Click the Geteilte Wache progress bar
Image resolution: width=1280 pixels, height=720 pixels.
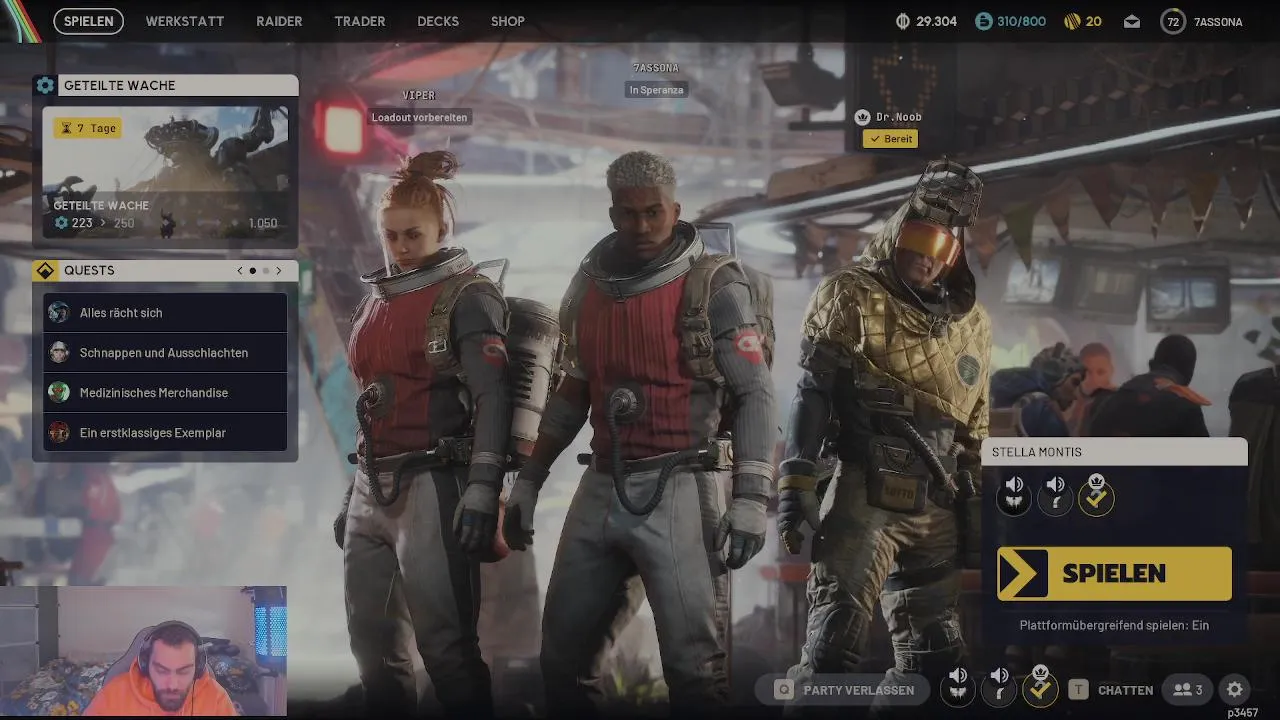165,223
